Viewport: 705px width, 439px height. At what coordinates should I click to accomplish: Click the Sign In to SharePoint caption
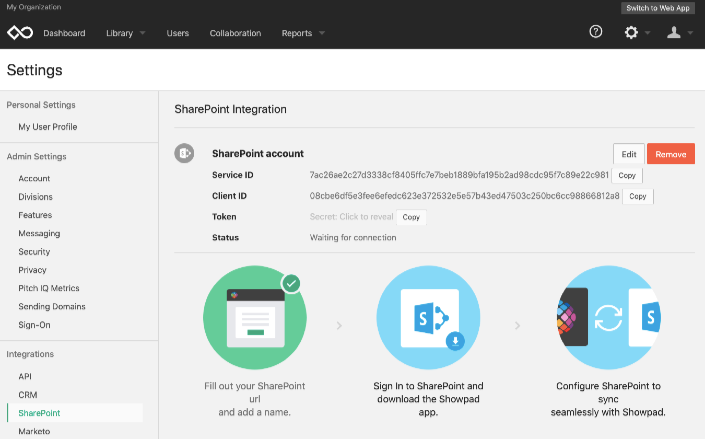click(428, 399)
